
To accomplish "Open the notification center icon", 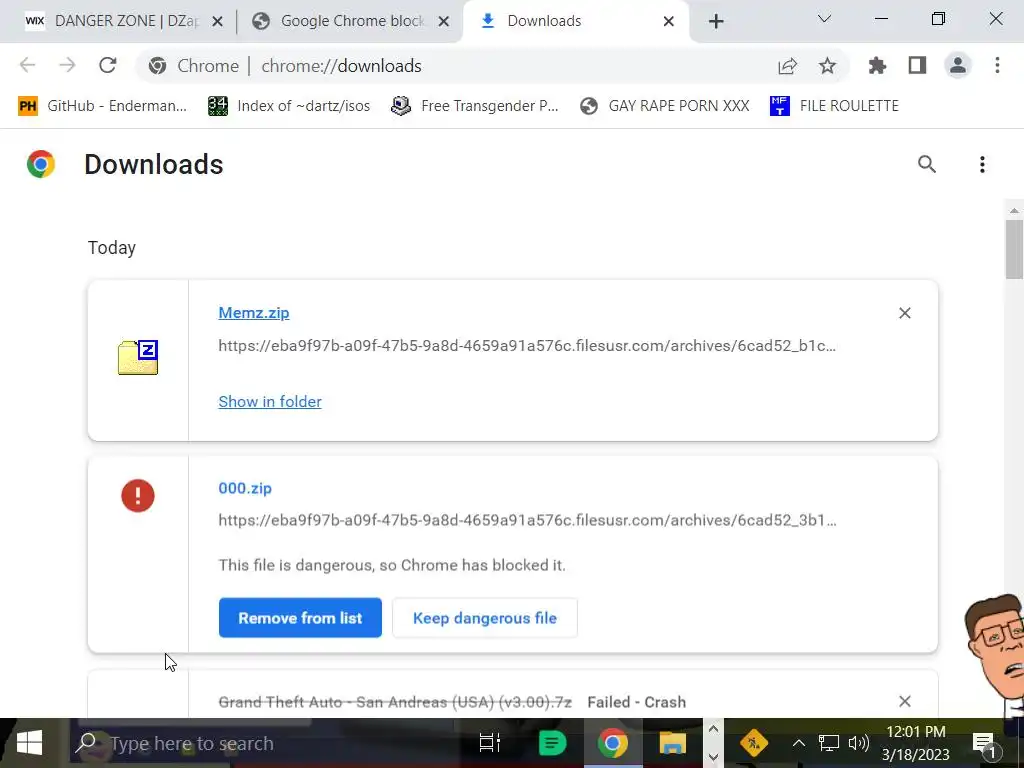I will (984, 743).
